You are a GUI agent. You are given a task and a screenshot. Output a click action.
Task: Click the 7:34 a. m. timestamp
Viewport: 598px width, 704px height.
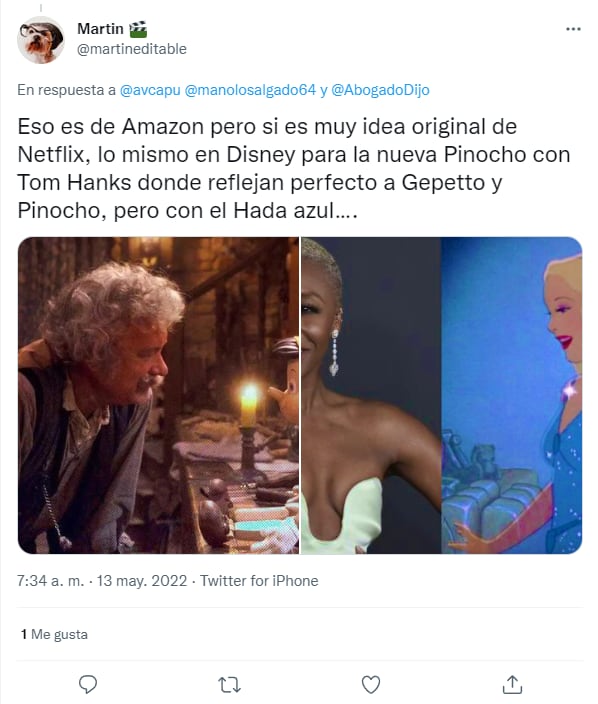click(x=50, y=581)
